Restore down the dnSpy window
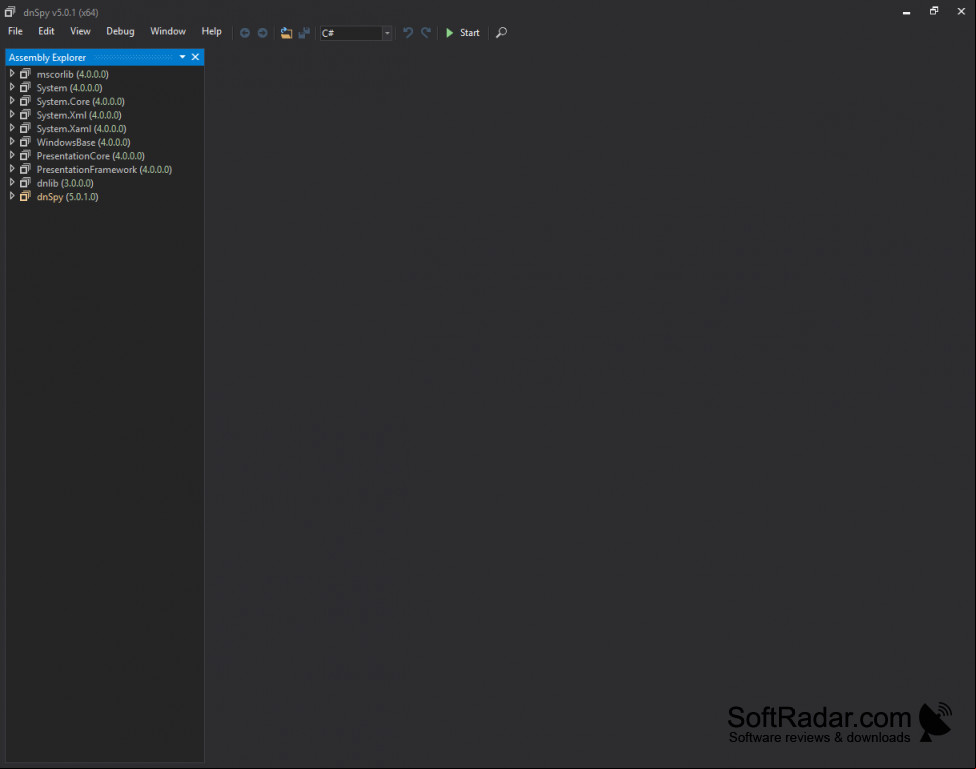Image resolution: width=976 pixels, height=769 pixels. pyautogui.click(x=934, y=11)
